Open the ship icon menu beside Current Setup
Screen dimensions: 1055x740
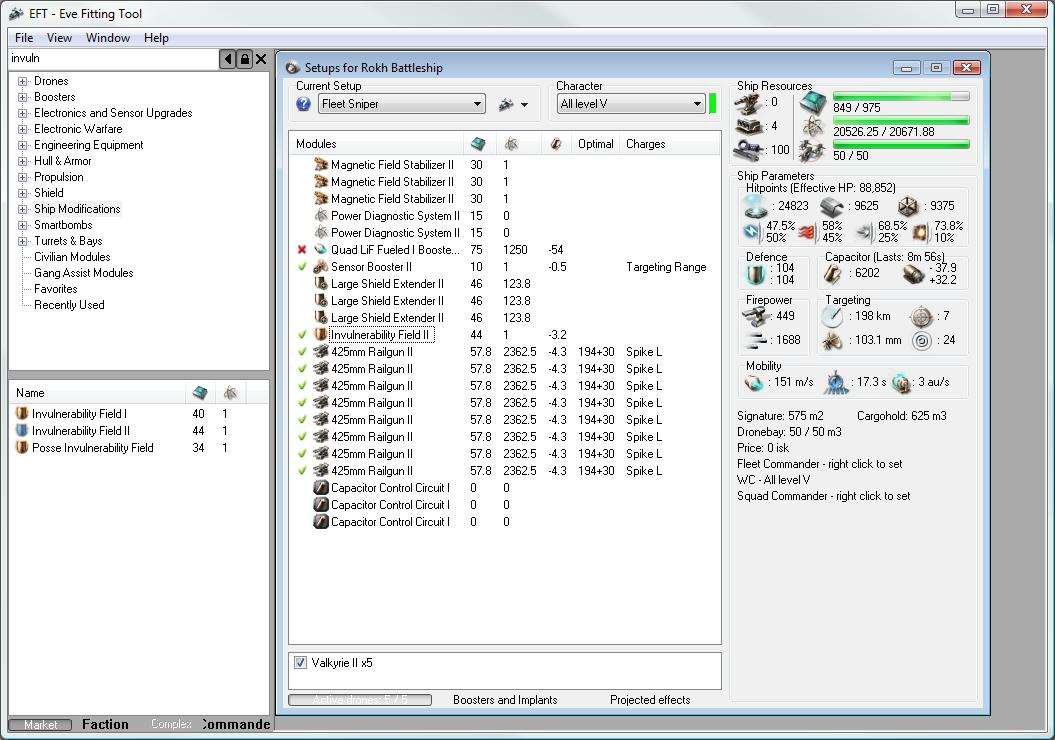[x=513, y=104]
